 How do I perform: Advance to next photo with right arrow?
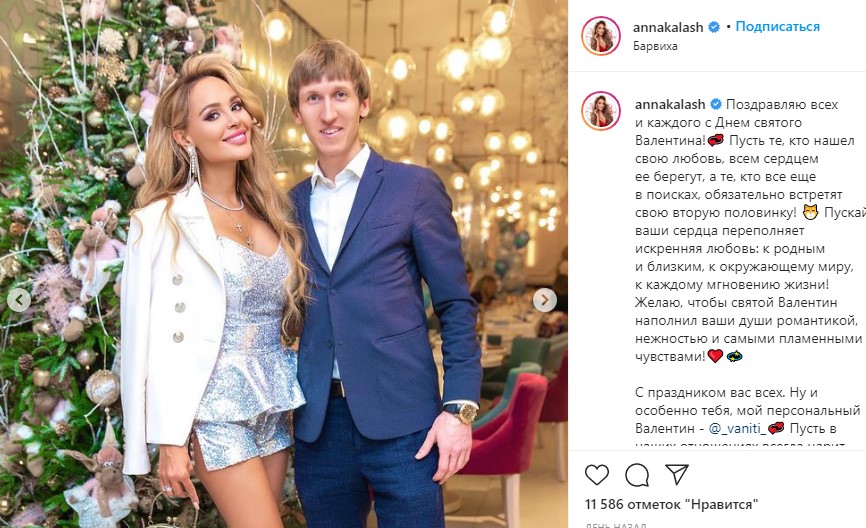[545, 300]
